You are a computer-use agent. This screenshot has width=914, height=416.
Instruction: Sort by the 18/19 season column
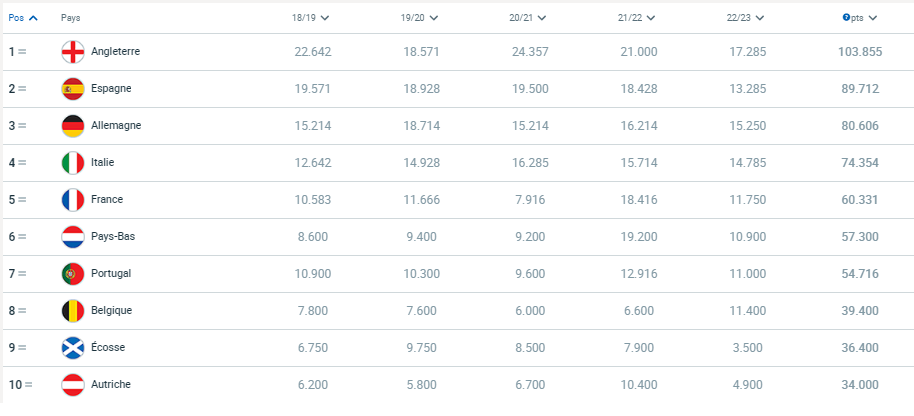pyautogui.click(x=311, y=18)
